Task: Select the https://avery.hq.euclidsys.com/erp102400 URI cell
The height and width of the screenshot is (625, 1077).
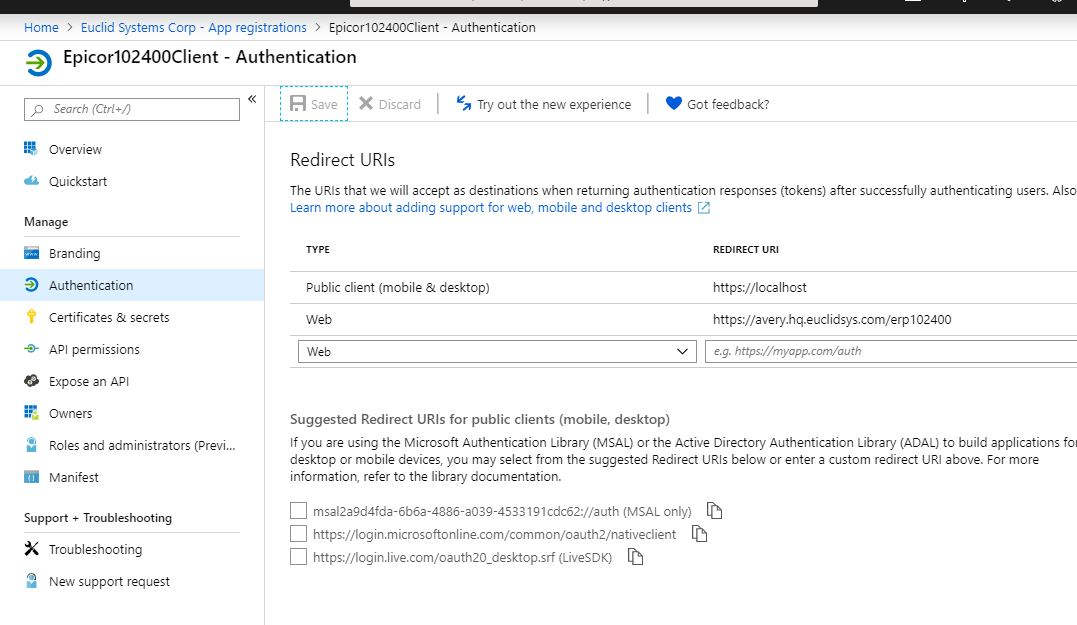Action: (832, 319)
